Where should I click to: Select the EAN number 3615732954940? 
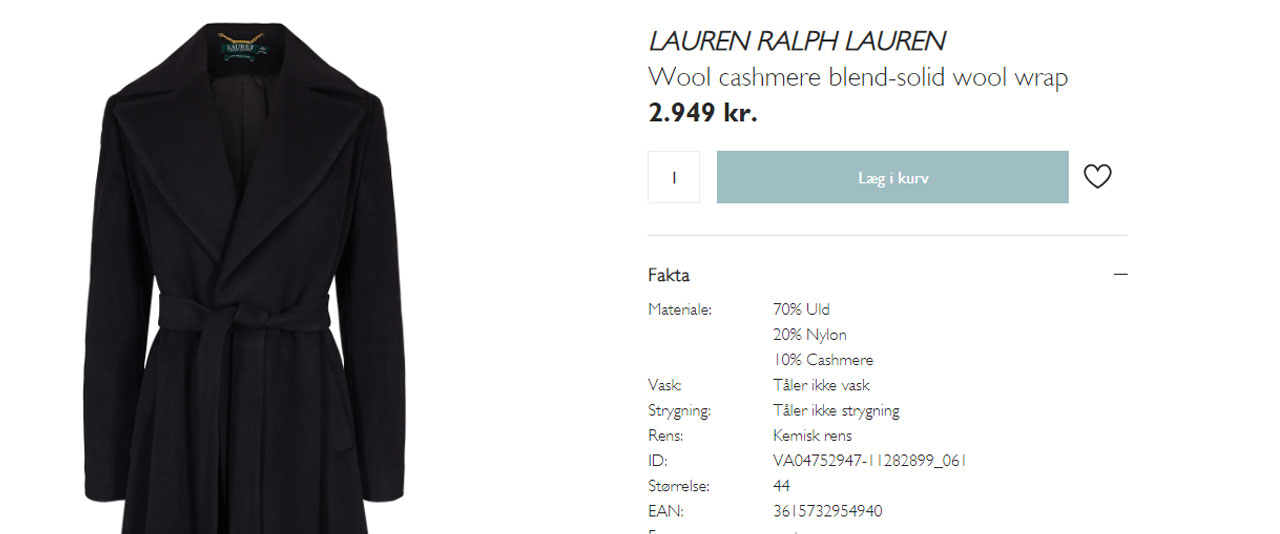[x=828, y=511]
